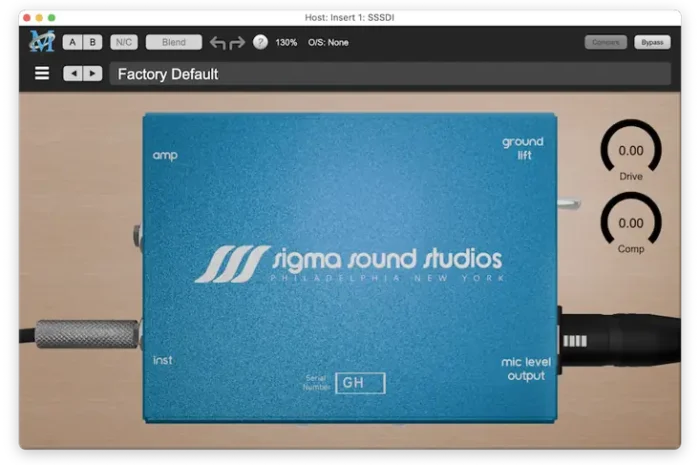
Task: Go to the previous preset arrow
Action: coord(73,73)
